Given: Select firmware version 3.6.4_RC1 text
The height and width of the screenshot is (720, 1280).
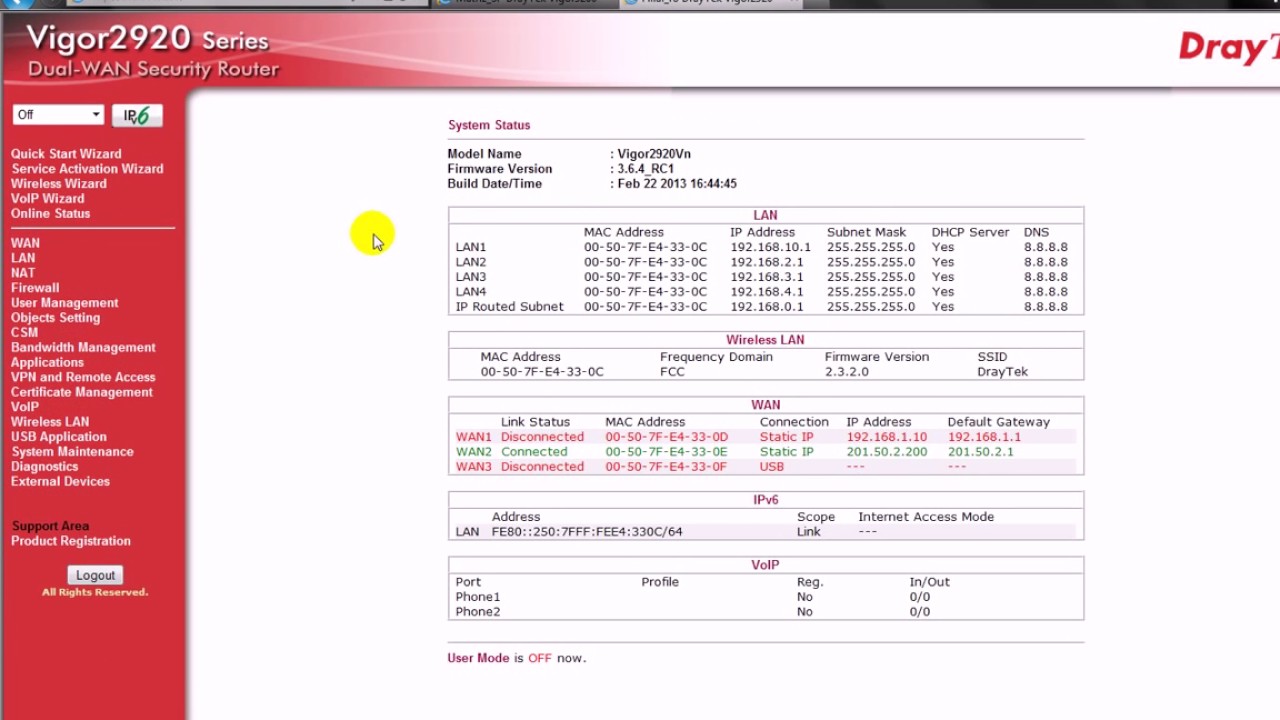Looking at the screenshot, I should 646,169.
